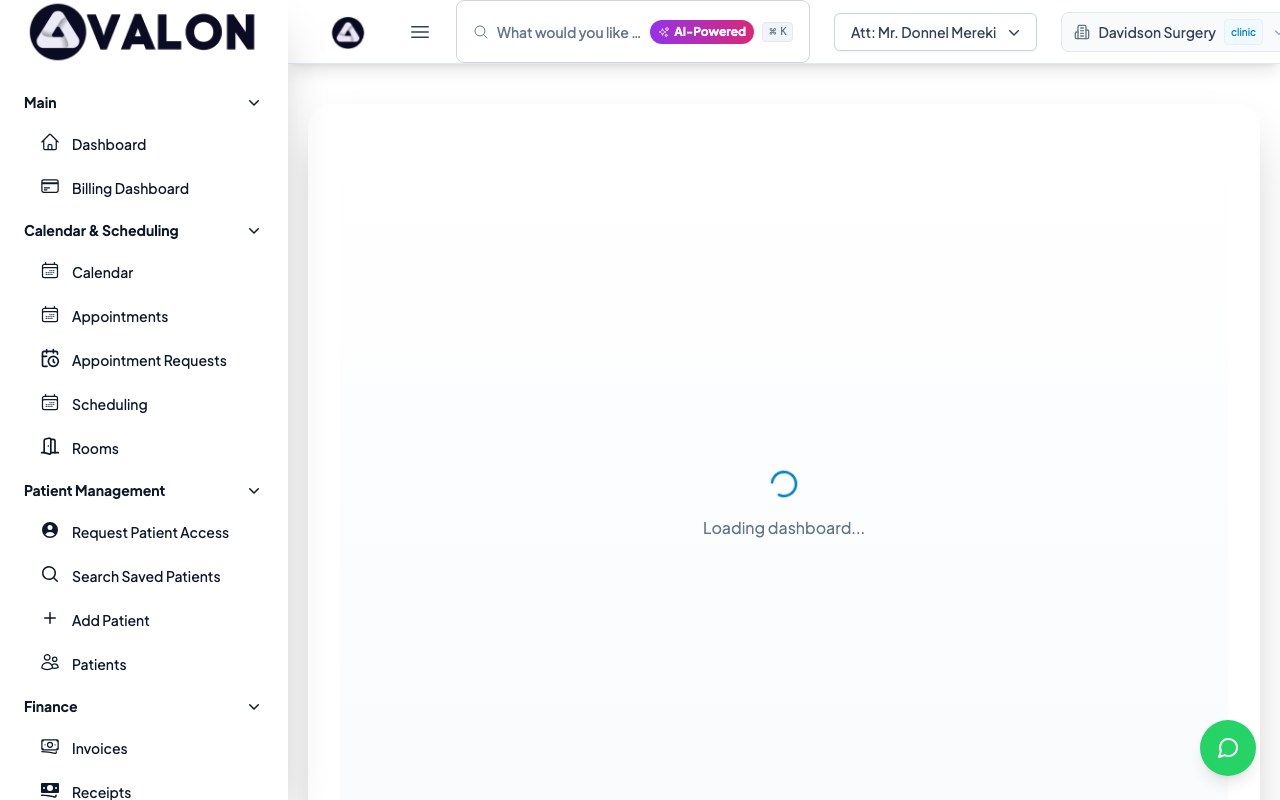Collapse the Finance section chevron
This screenshot has width=1280, height=800.
pyautogui.click(x=253, y=706)
